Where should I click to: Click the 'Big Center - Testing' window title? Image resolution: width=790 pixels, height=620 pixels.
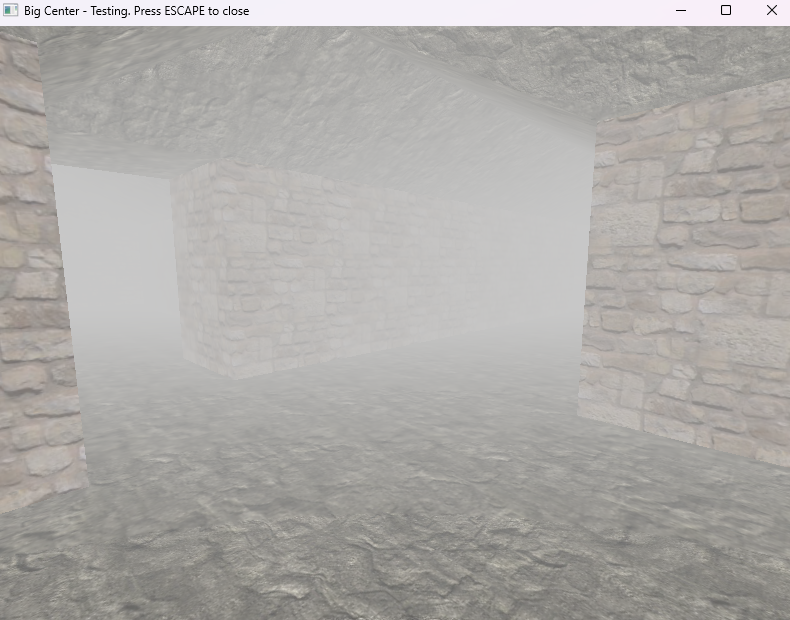[137, 11]
